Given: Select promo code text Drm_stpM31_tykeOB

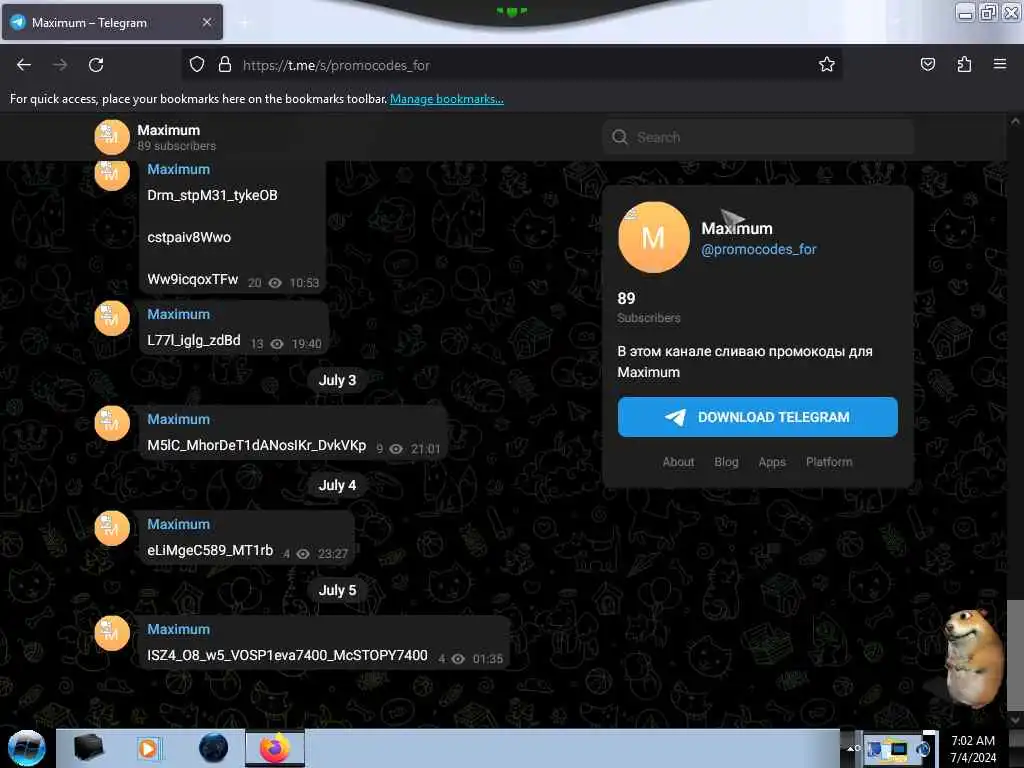Looking at the screenshot, I should click(x=212, y=195).
